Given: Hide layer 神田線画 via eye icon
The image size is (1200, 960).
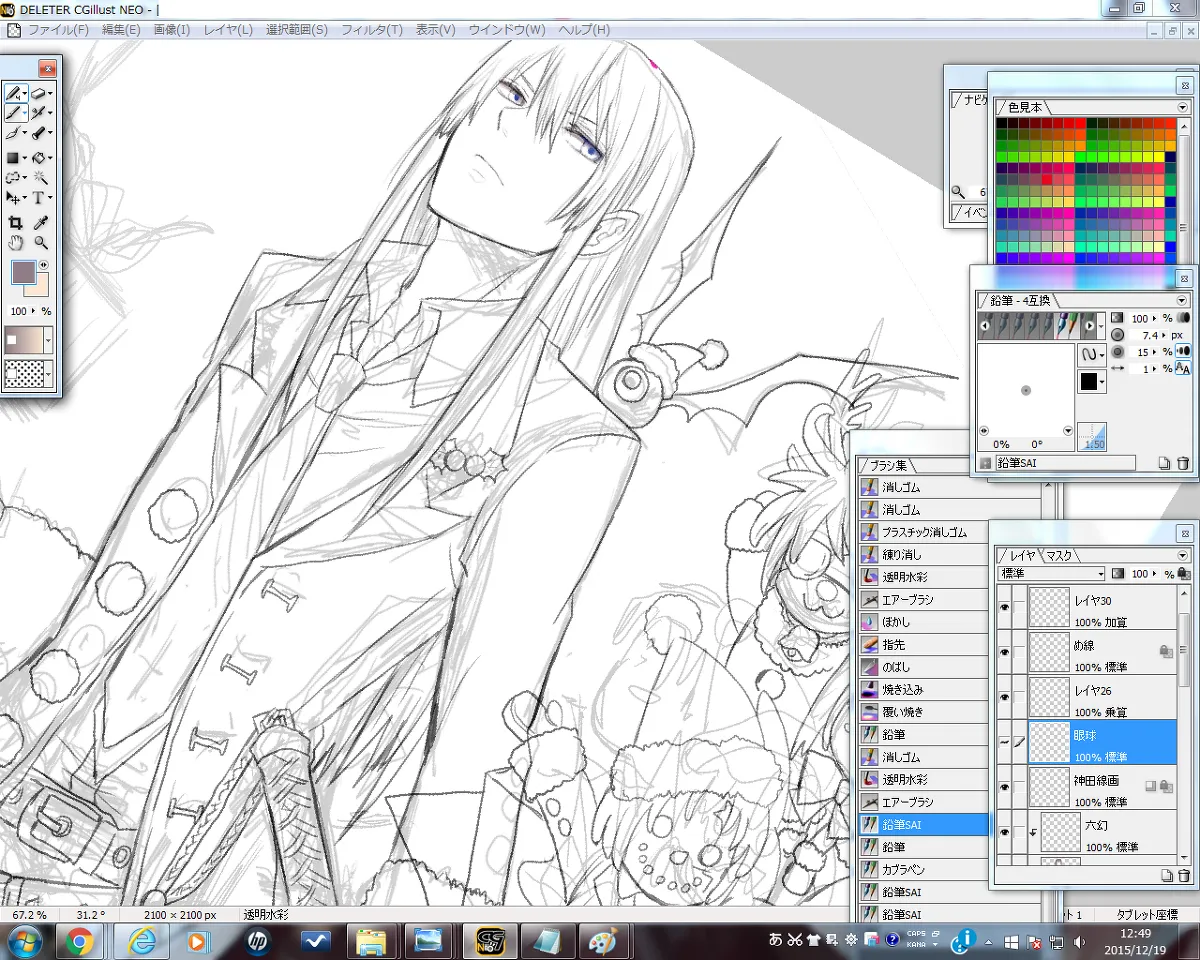Looking at the screenshot, I should click(1004, 787).
